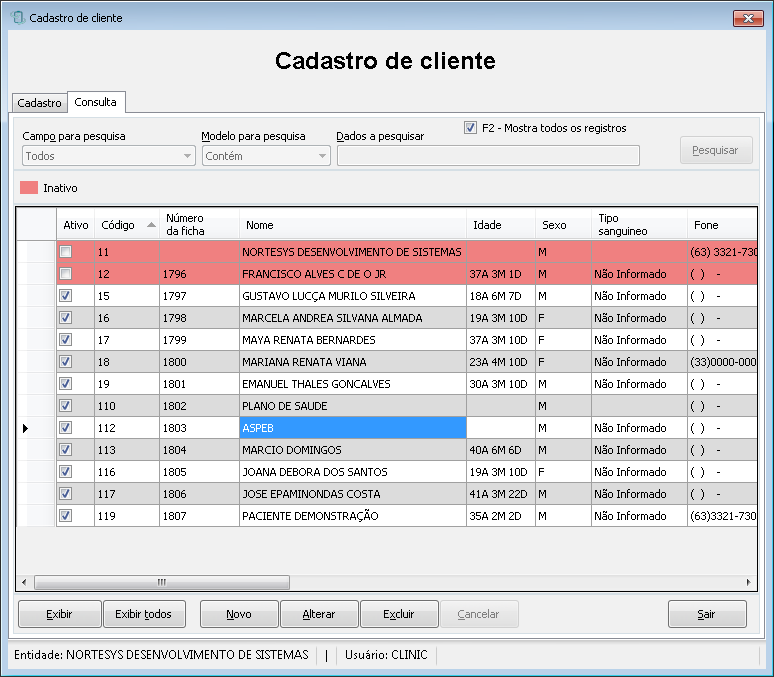The height and width of the screenshot is (677, 774).
Task: Click the horizontal scrollbar thumb
Action: (x=162, y=582)
